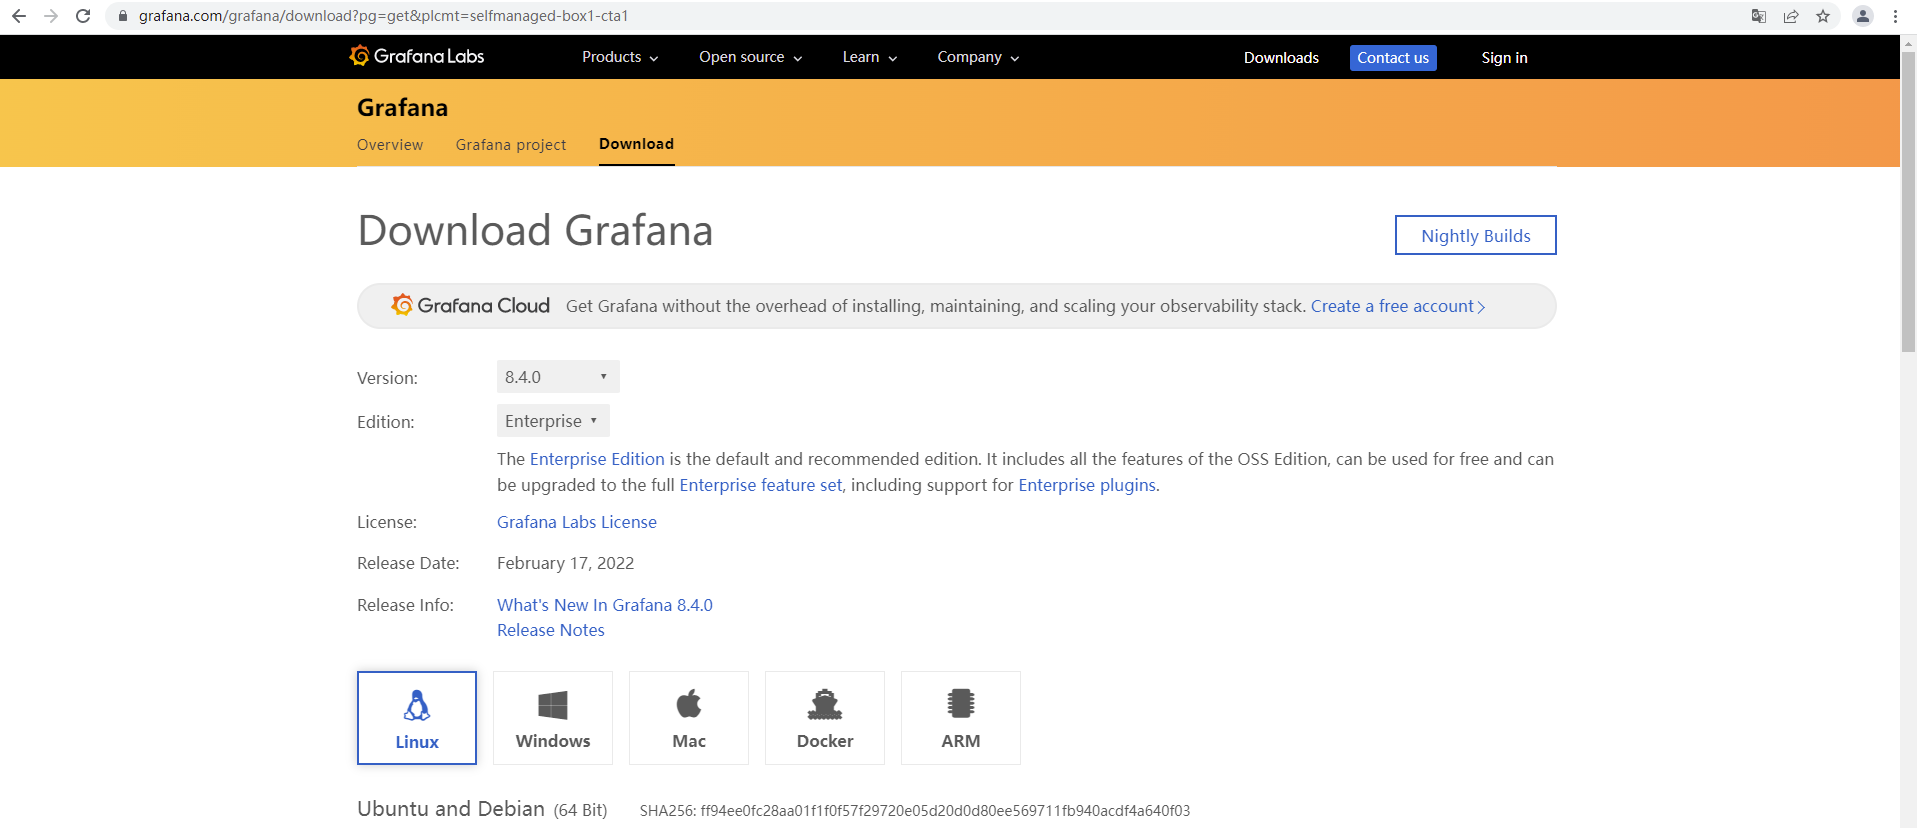Click the site lock icon in address bar
Image resolution: width=1917 pixels, height=828 pixels.
point(123,16)
